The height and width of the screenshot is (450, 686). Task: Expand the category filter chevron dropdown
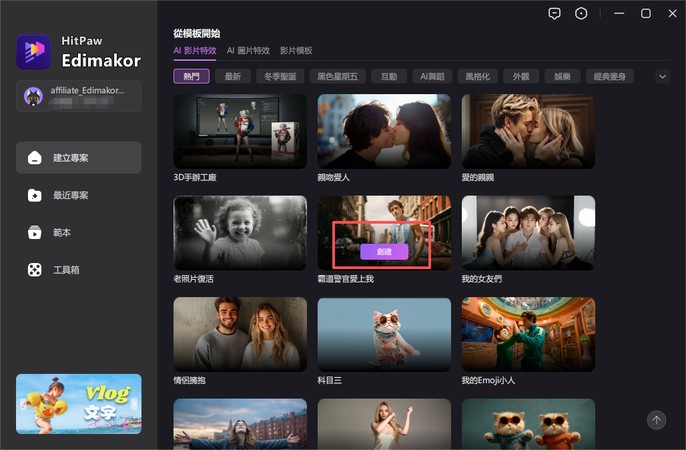662,77
